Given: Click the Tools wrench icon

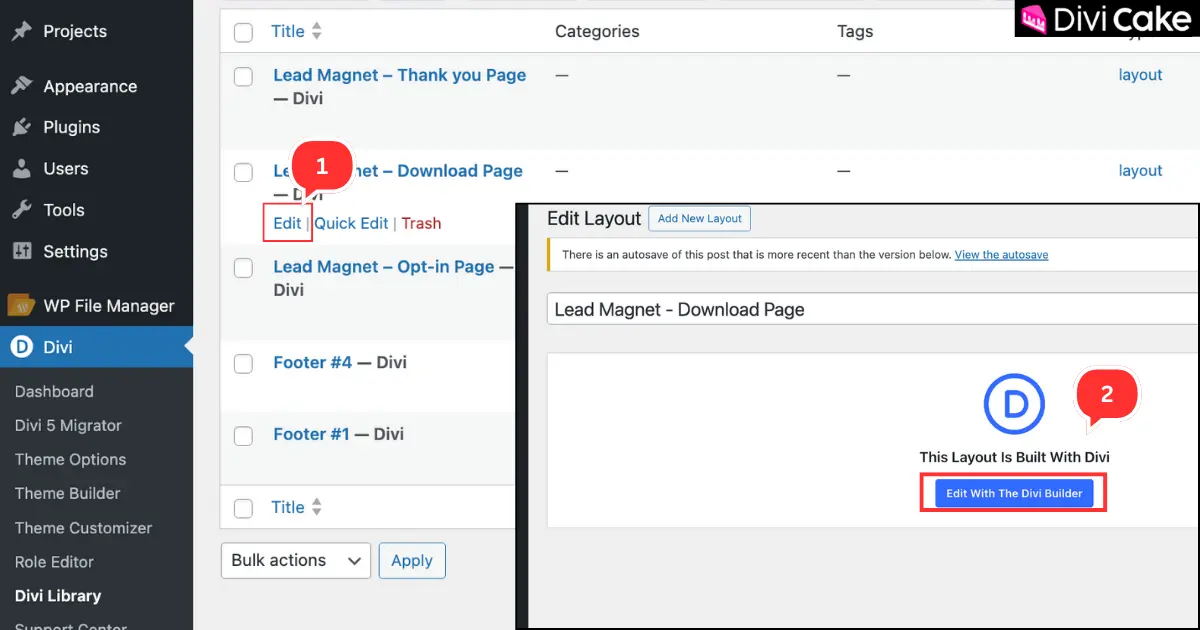Looking at the screenshot, I should [x=21, y=210].
